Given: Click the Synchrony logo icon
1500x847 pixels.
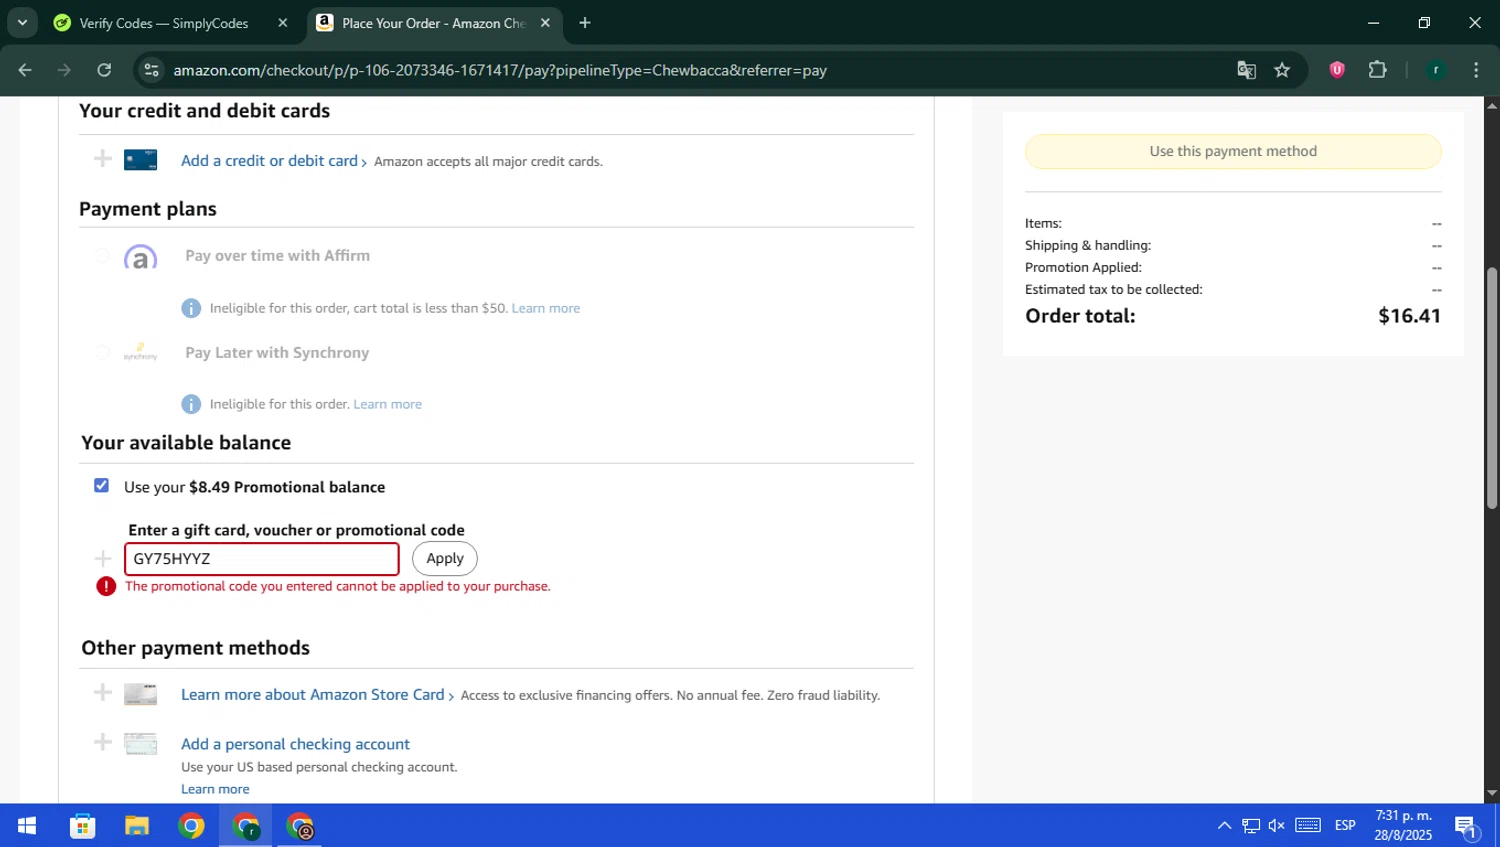Looking at the screenshot, I should click(x=140, y=353).
